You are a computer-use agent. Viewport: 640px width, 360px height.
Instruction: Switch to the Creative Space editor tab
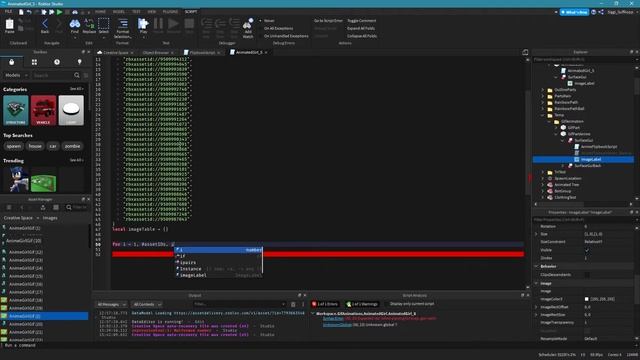point(116,53)
